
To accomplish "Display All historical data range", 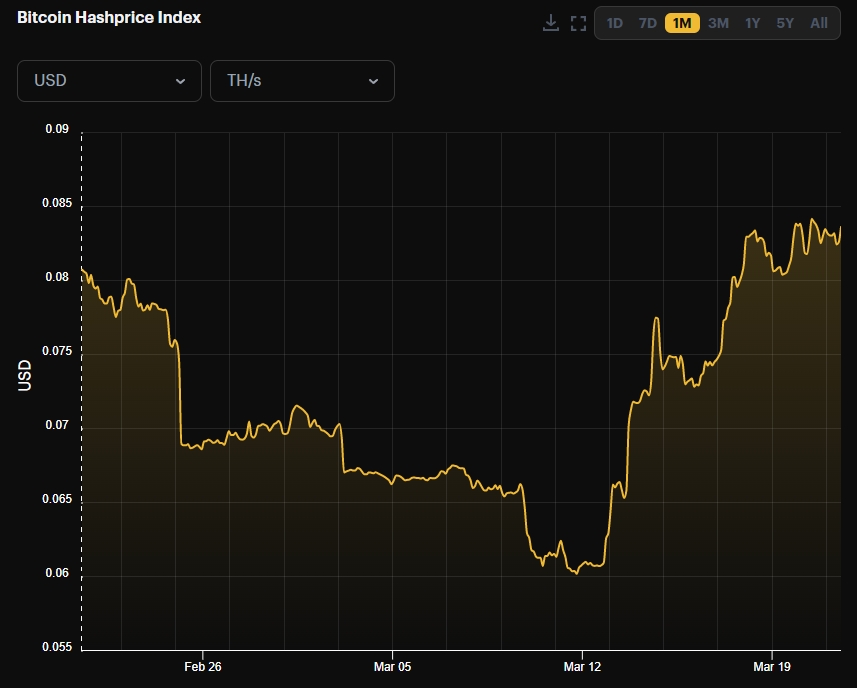I will point(819,23).
